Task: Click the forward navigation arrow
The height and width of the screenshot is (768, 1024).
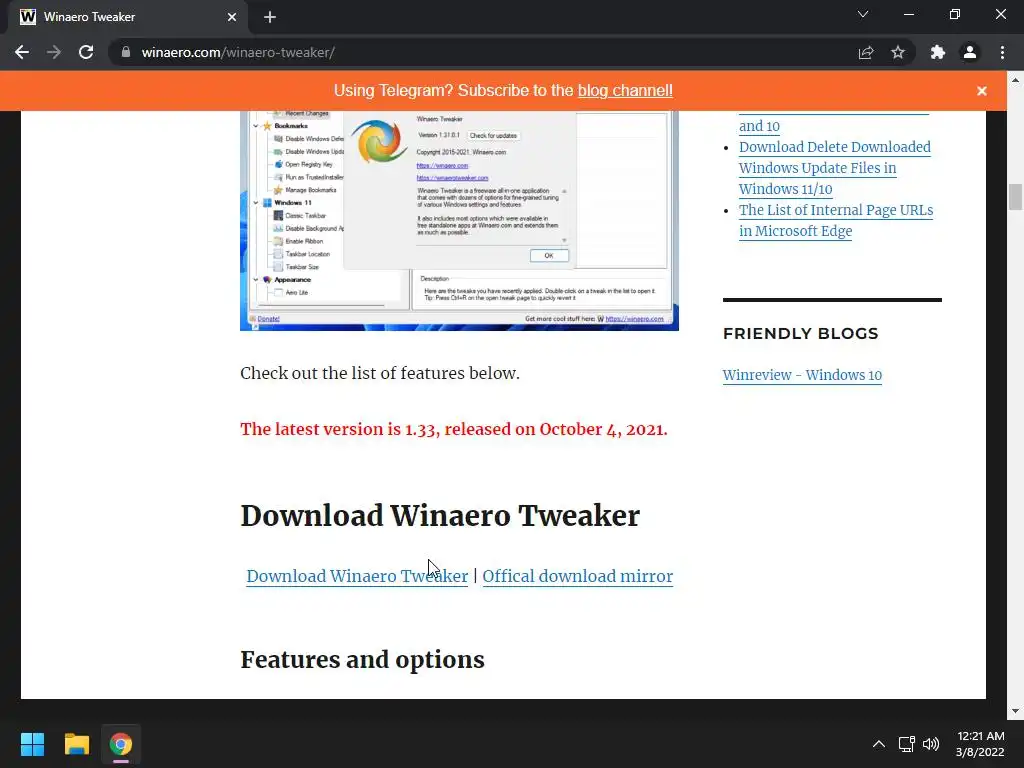Action: (54, 52)
